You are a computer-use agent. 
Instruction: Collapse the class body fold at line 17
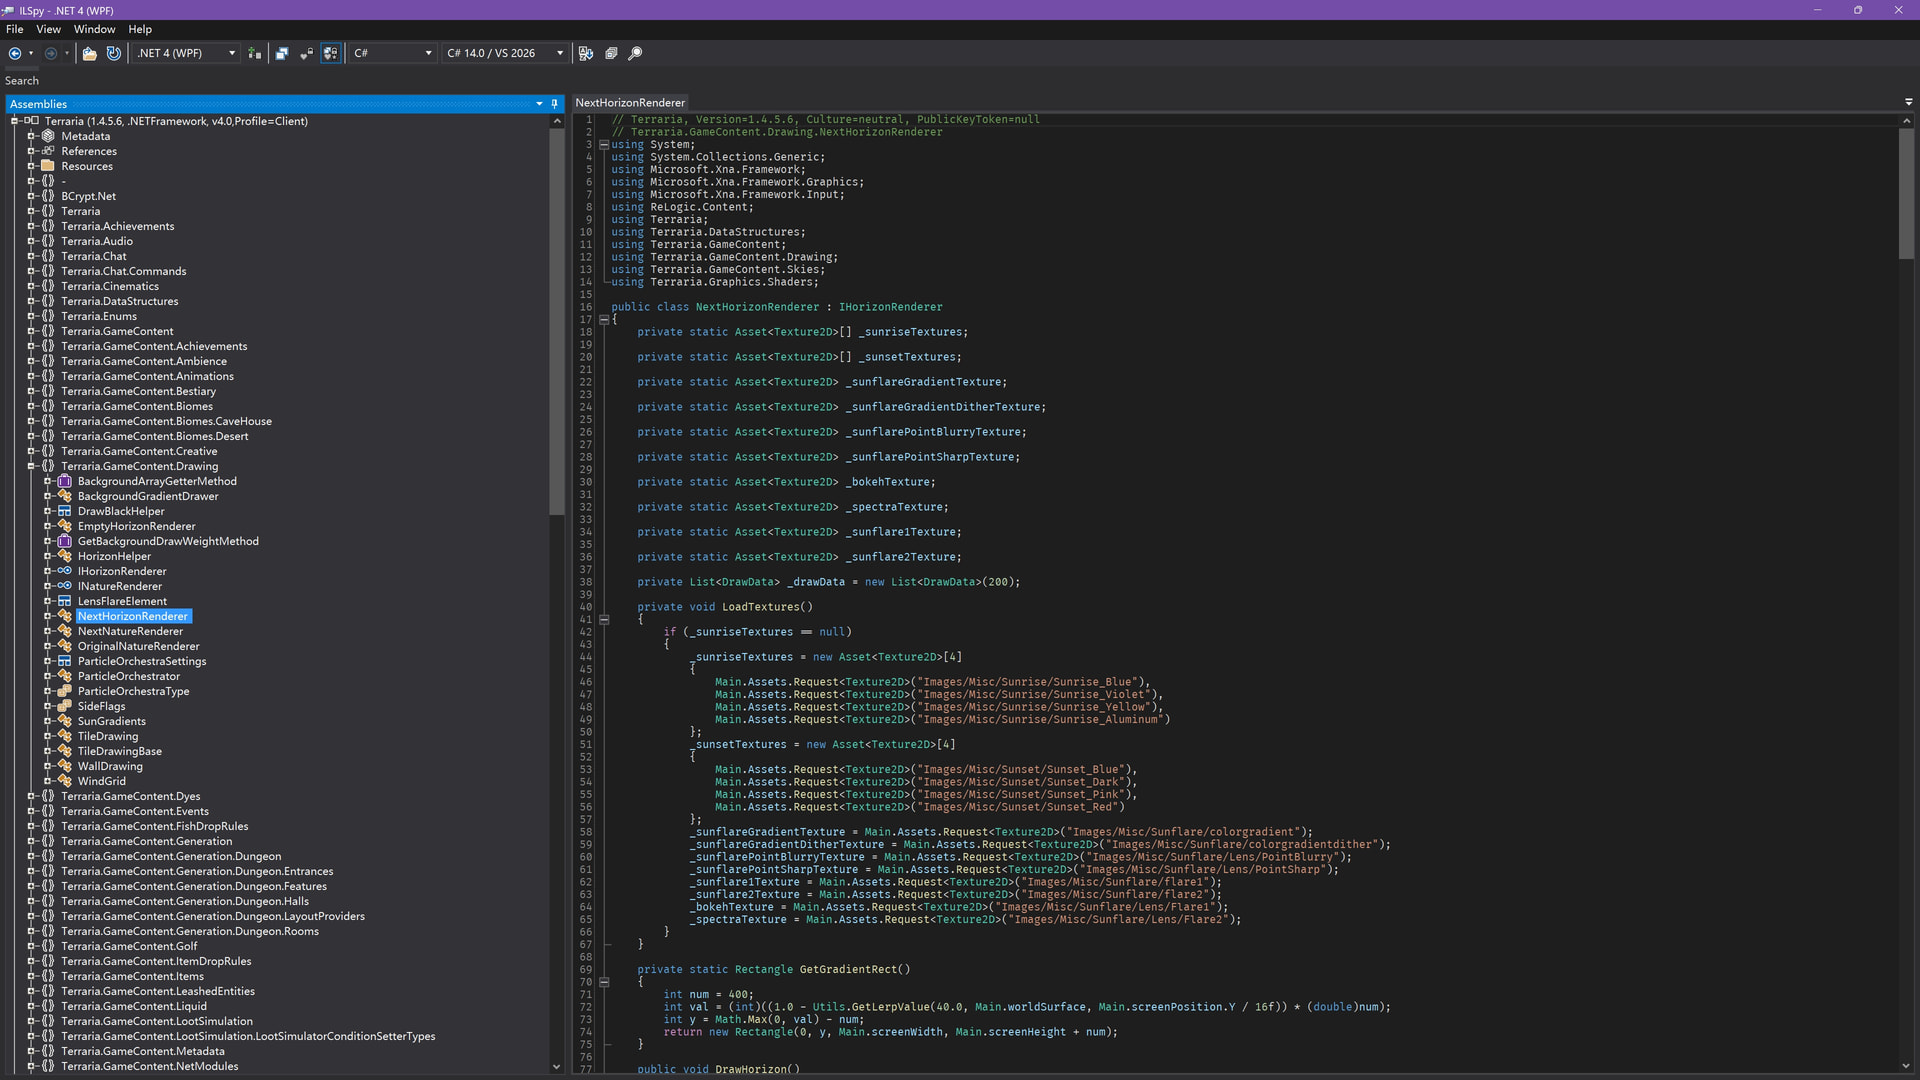pos(604,320)
